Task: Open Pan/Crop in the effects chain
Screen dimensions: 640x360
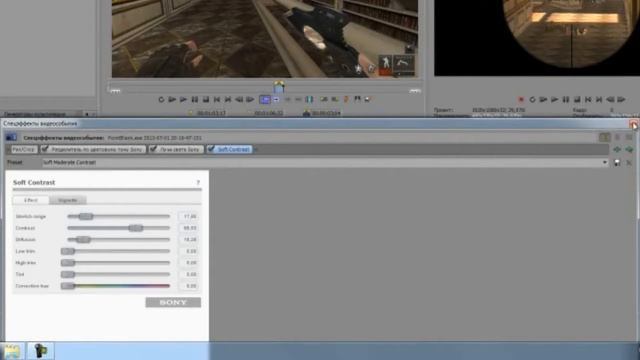Action: pos(24,149)
